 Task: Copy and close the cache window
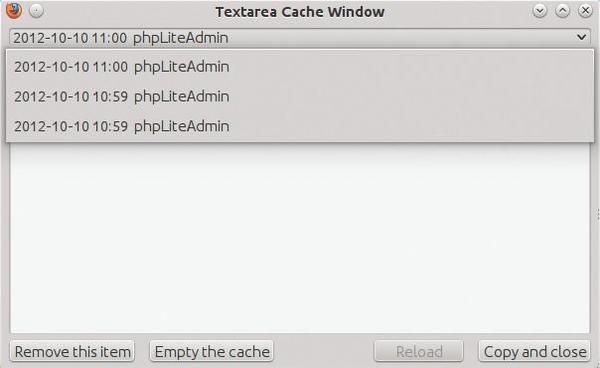point(535,351)
